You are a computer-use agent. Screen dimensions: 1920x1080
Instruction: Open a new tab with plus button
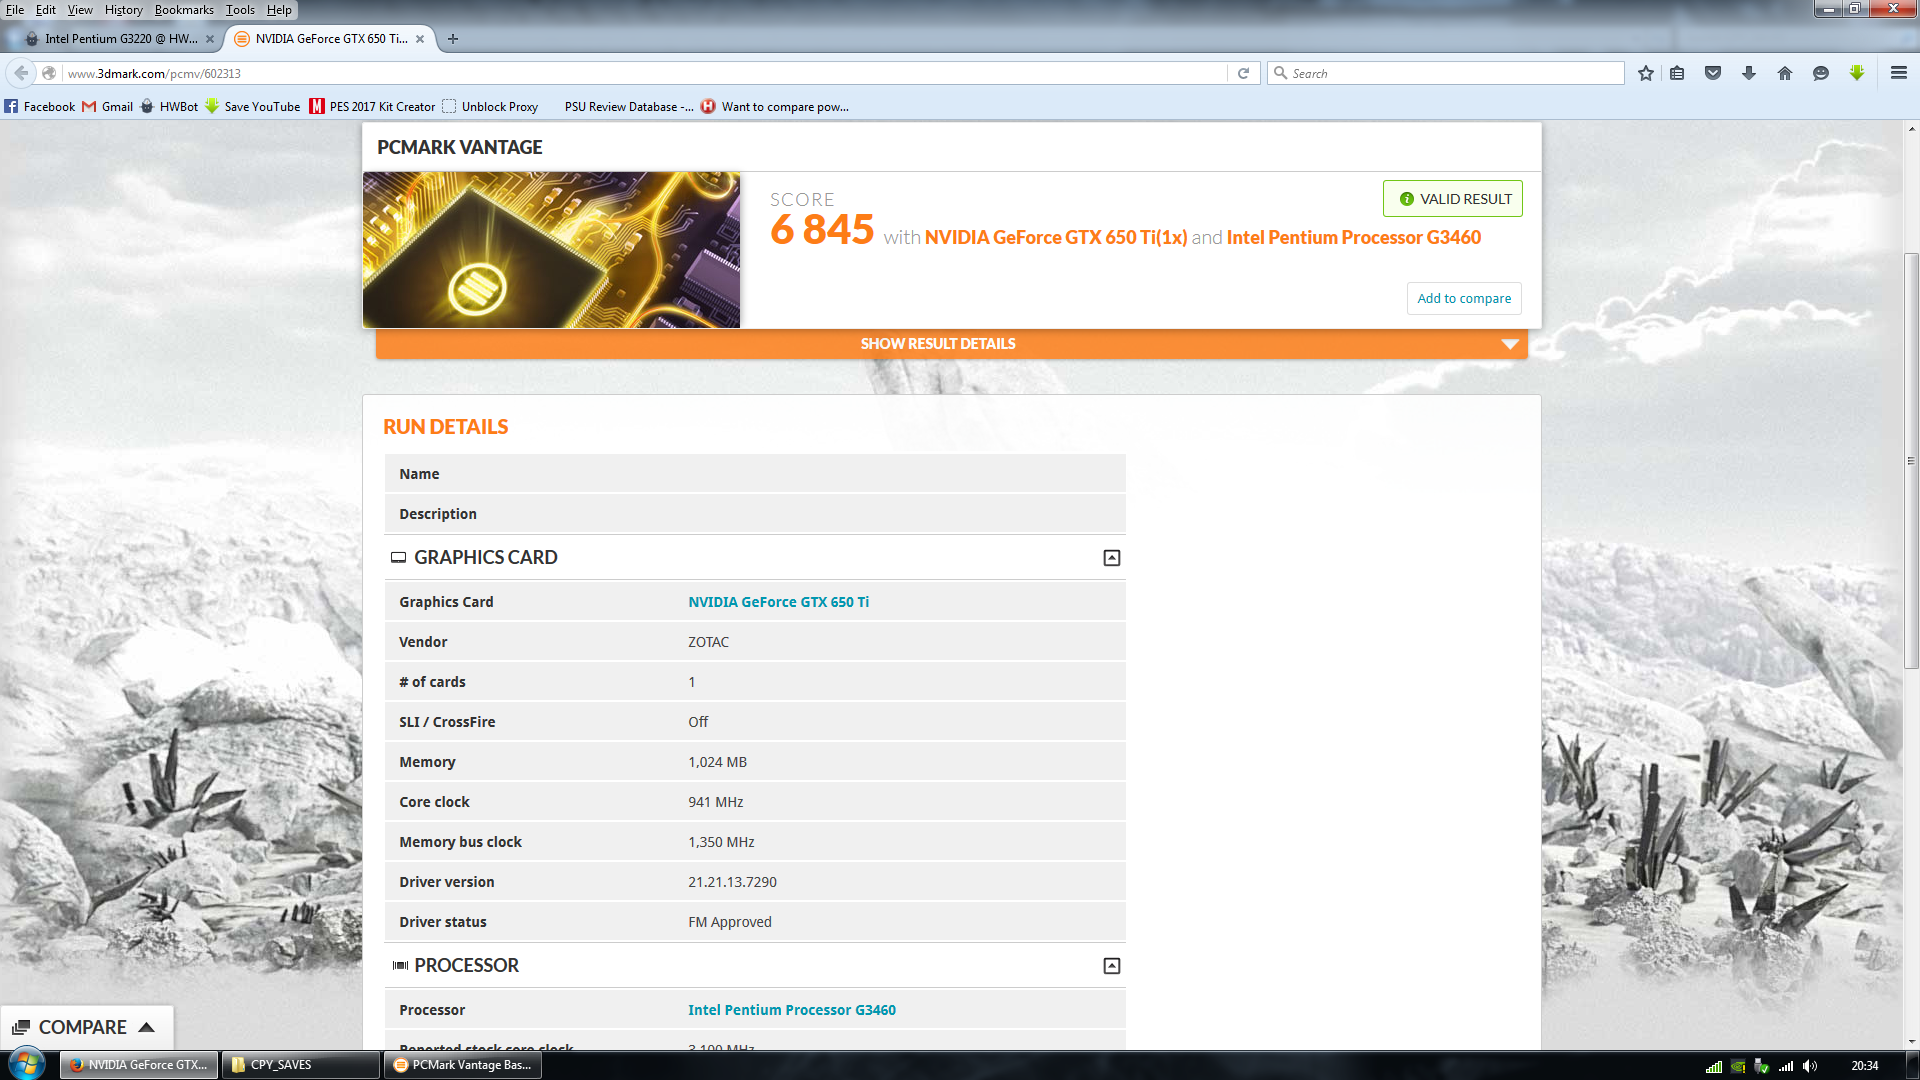(453, 39)
